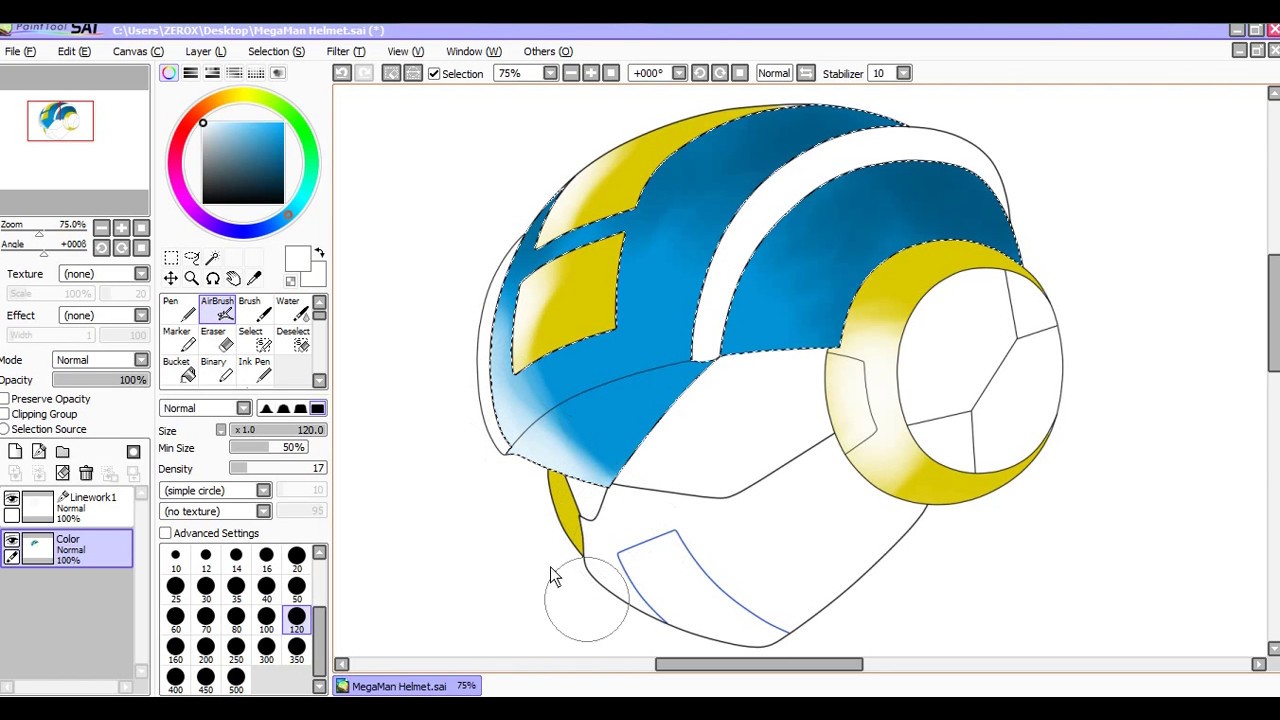Screen dimensions: 1280x720
Task: Uncheck the Selection checkbox in the toolbar
Action: click(x=434, y=73)
